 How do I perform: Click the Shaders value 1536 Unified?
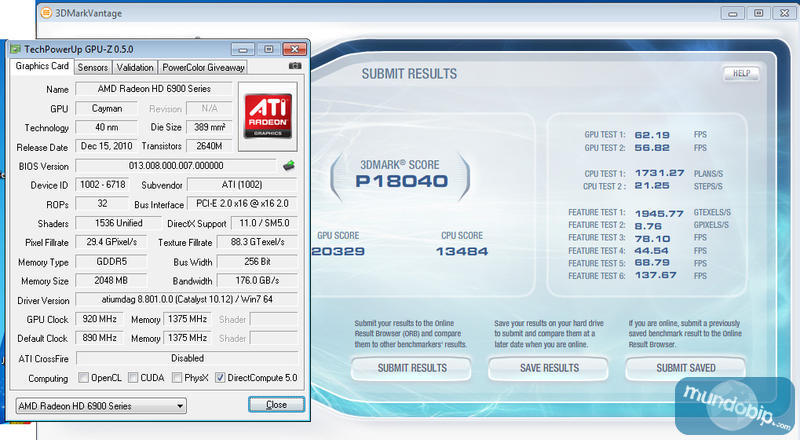118,223
